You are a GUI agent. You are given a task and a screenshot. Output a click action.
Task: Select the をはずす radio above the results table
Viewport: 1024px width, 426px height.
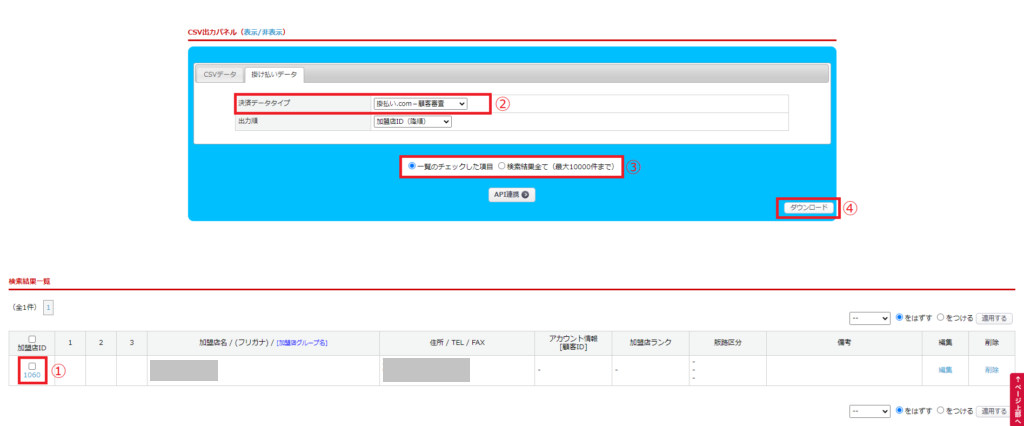coord(899,318)
